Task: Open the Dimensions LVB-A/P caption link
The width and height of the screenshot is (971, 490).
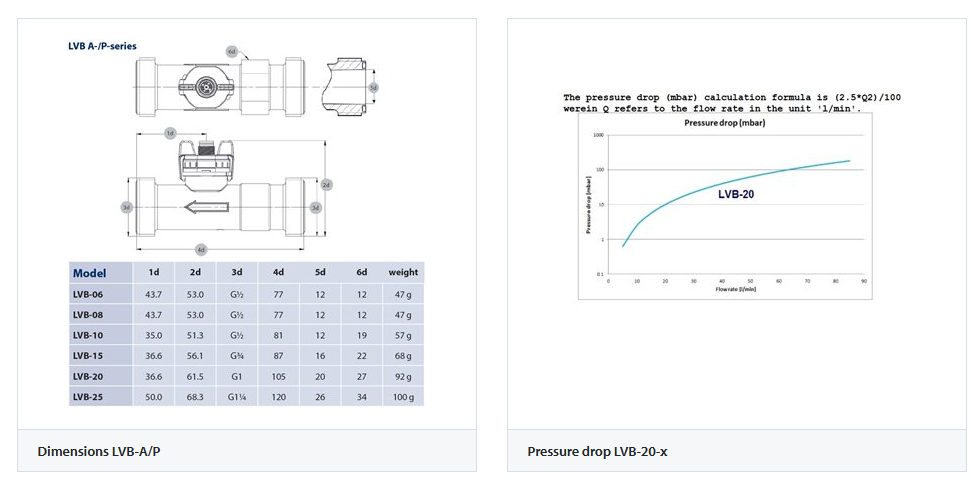Action: tap(98, 452)
